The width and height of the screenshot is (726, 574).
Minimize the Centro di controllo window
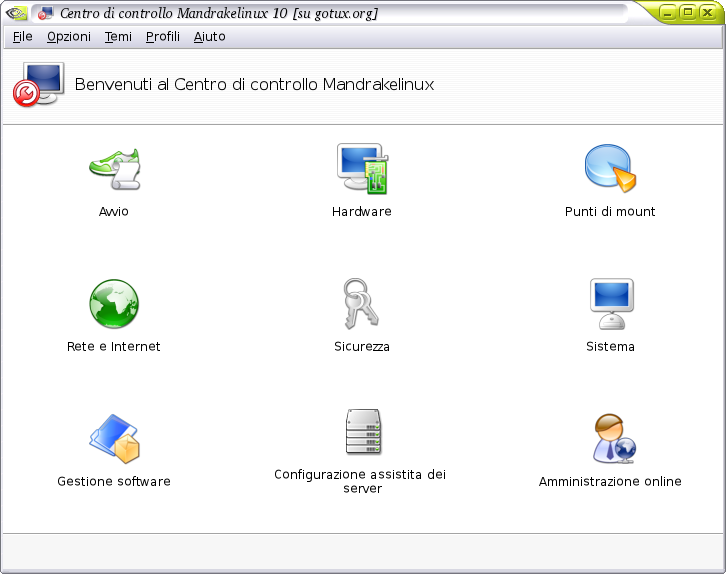tap(668, 12)
